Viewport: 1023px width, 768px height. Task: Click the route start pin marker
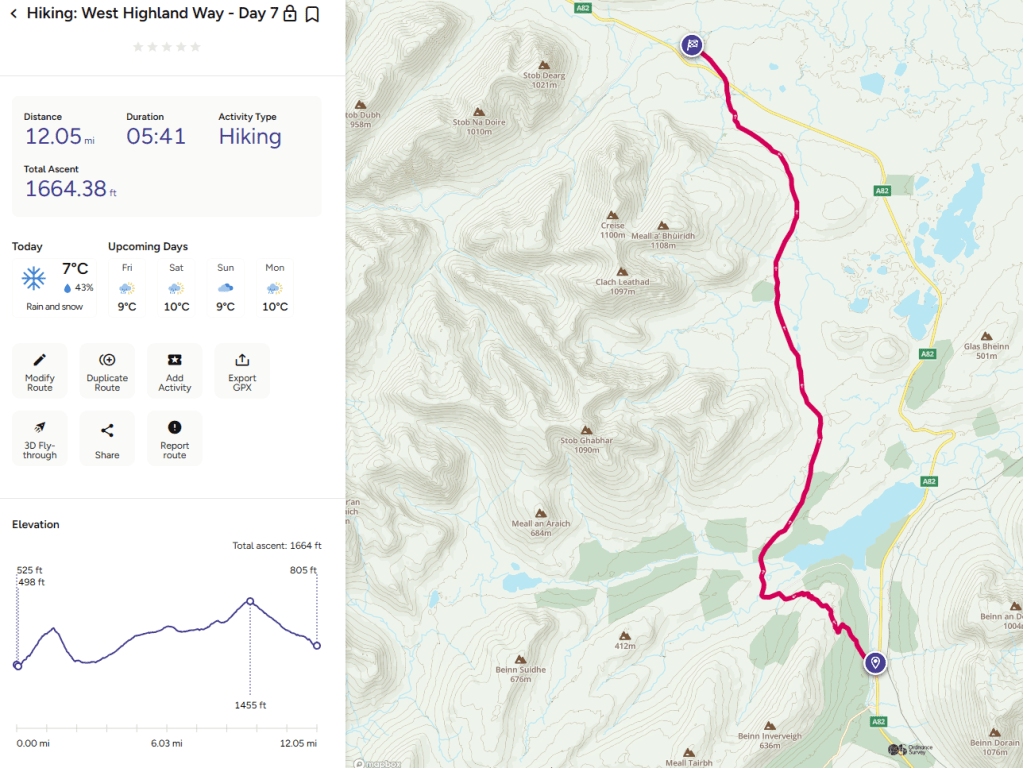(x=875, y=662)
